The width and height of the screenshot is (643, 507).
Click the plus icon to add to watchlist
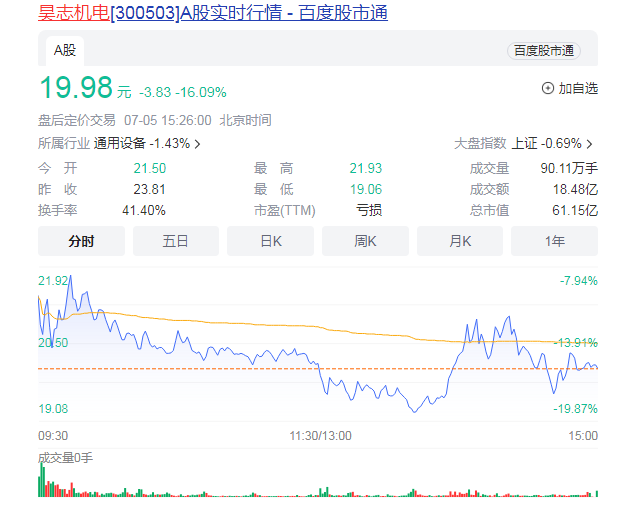pyautogui.click(x=547, y=88)
